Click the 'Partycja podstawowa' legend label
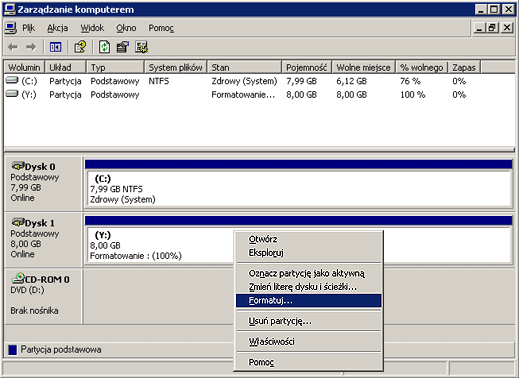Image resolution: width=519 pixels, height=378 pixels. [61, 349]
